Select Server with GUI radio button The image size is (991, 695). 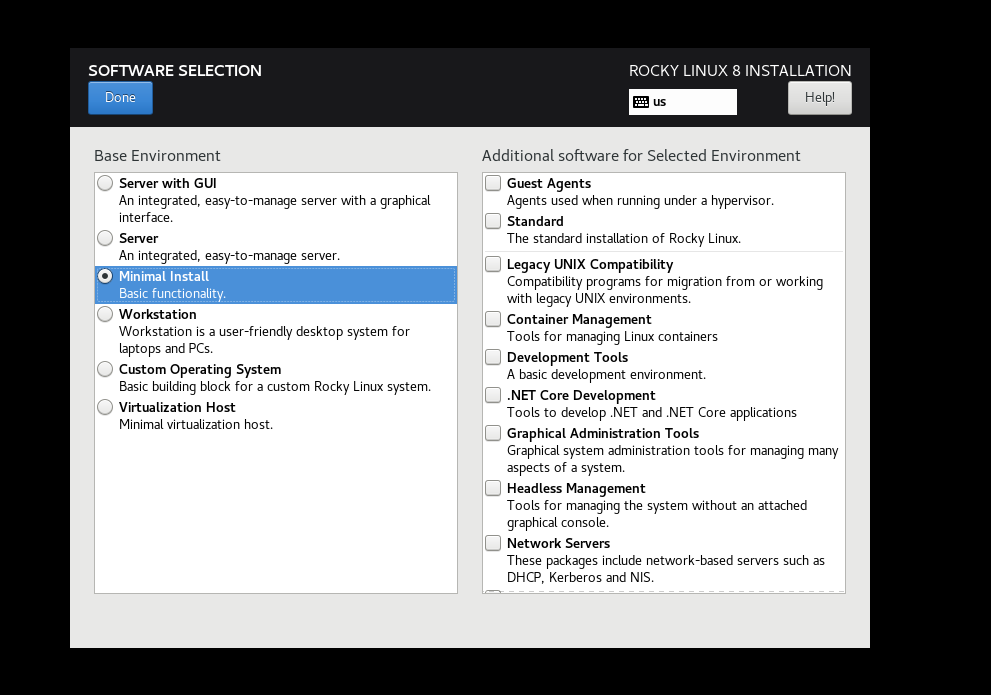click(105, 183)
